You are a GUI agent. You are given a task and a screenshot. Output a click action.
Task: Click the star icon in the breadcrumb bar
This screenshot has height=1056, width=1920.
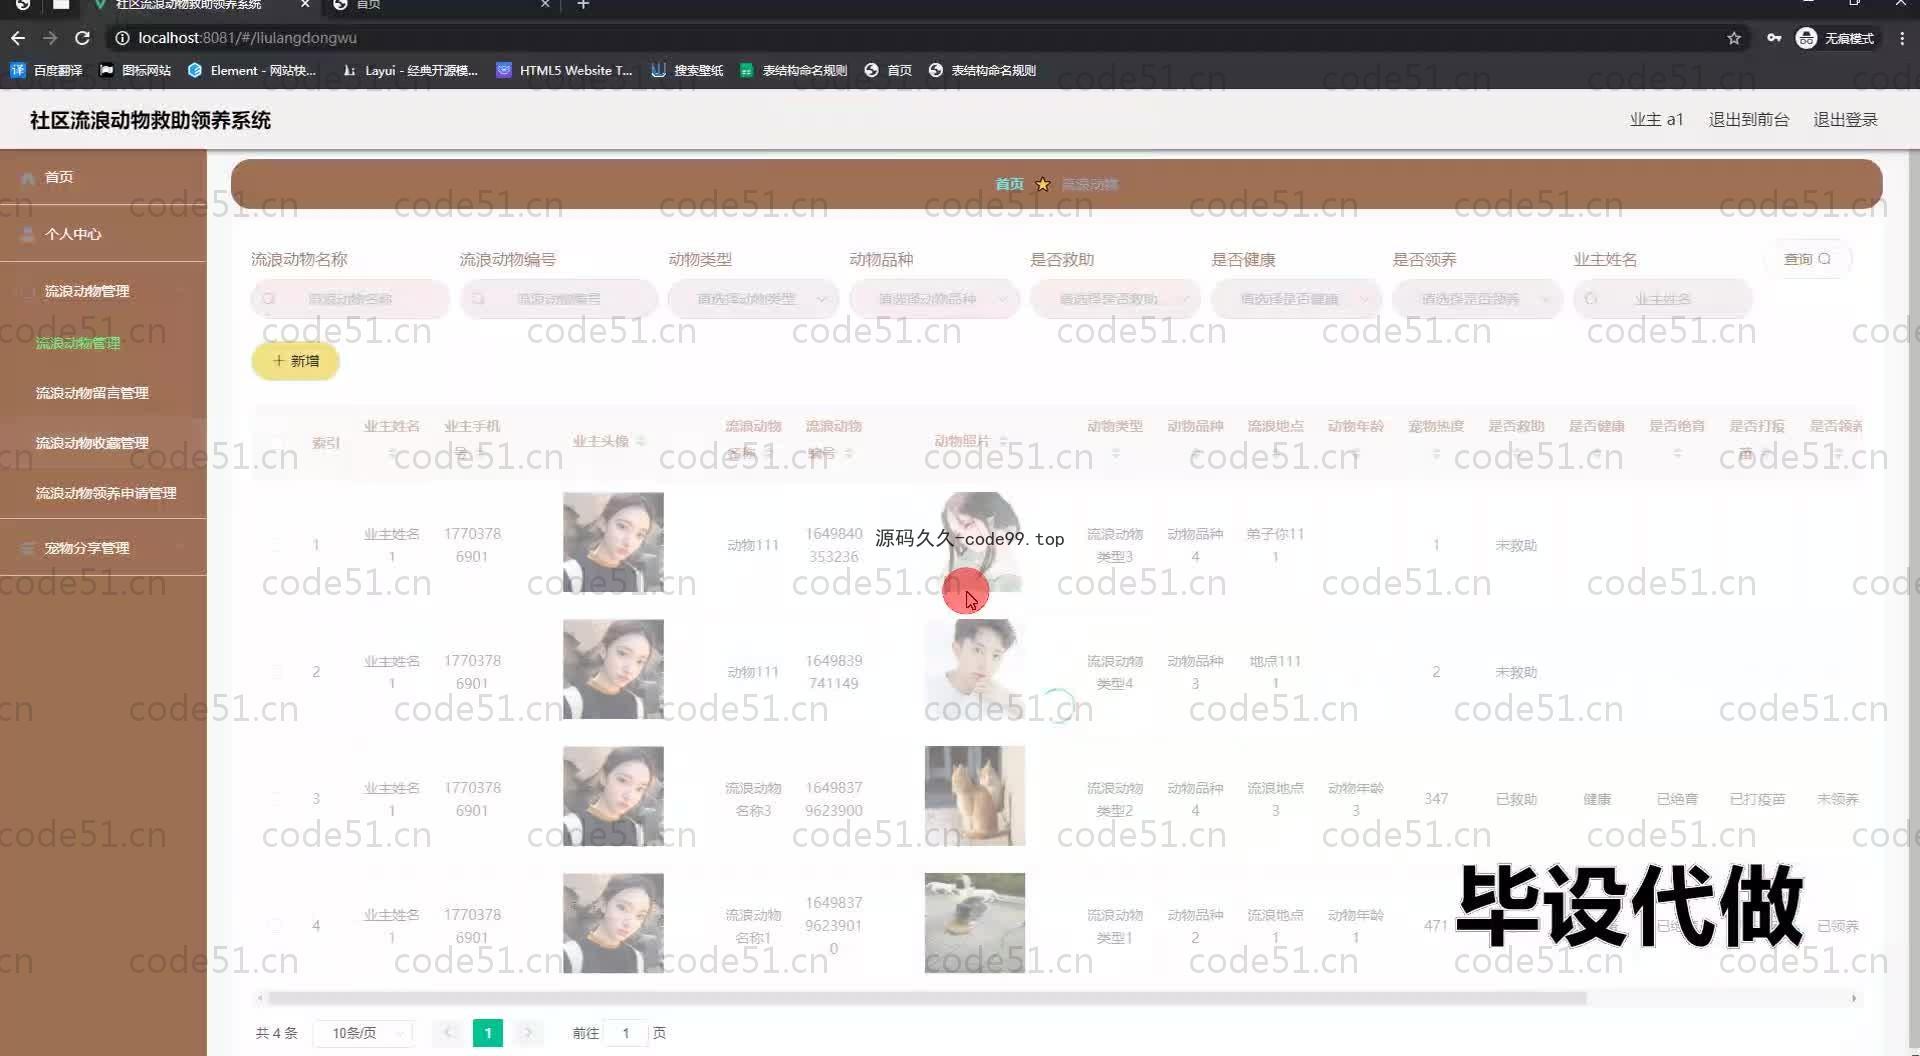pyautogui.click(x=1043, y=184)
